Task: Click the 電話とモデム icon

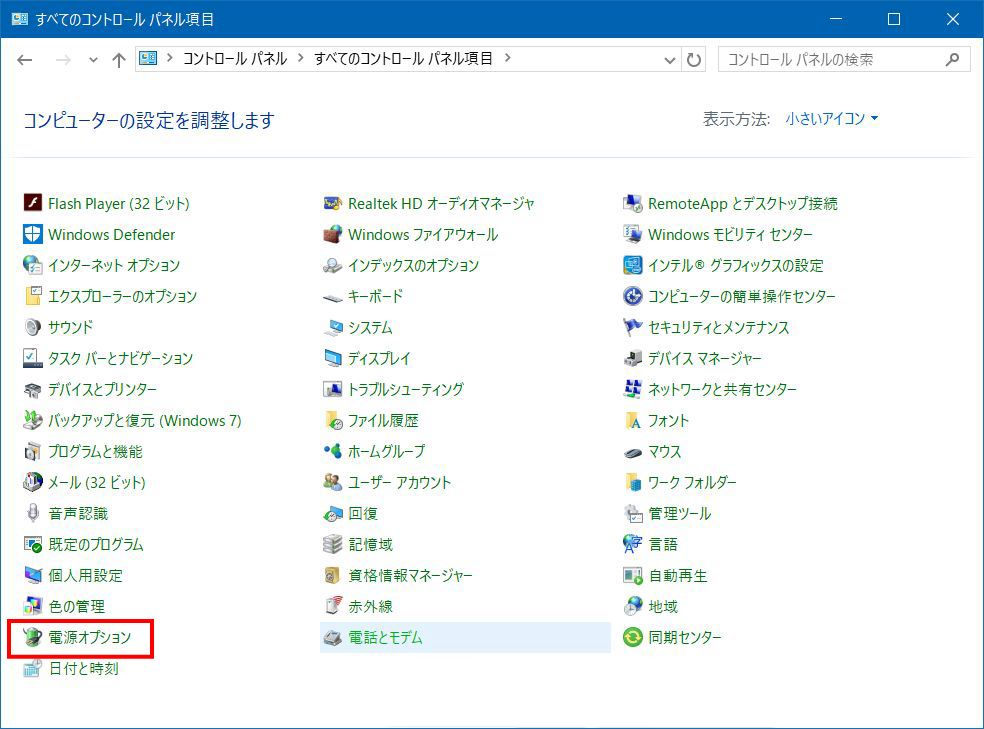Action: [x=333, y=637]
